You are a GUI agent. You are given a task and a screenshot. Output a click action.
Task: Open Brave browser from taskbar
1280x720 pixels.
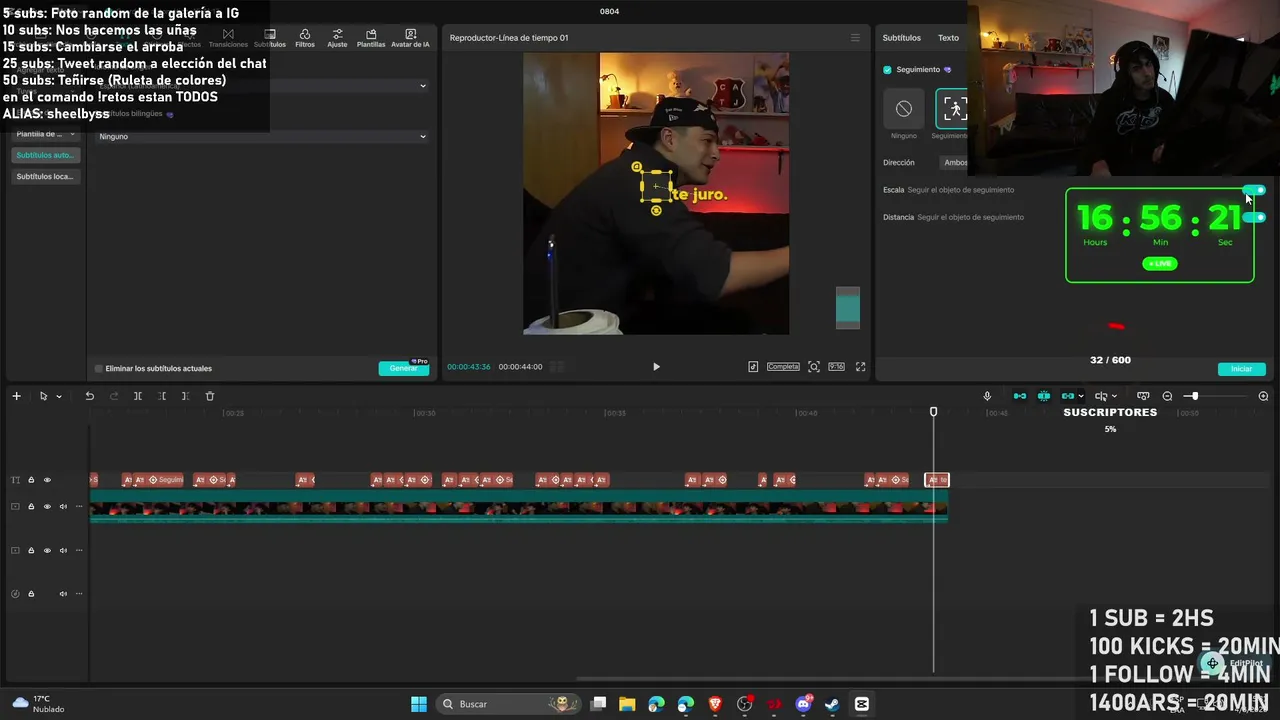pyautogui.click(x=715, y=704)
